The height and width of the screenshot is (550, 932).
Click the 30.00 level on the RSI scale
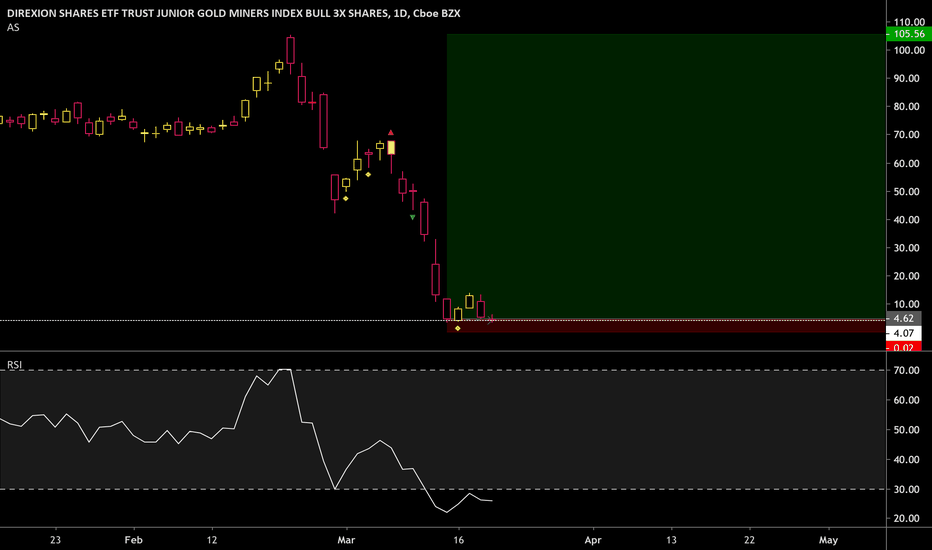[906, 489]
